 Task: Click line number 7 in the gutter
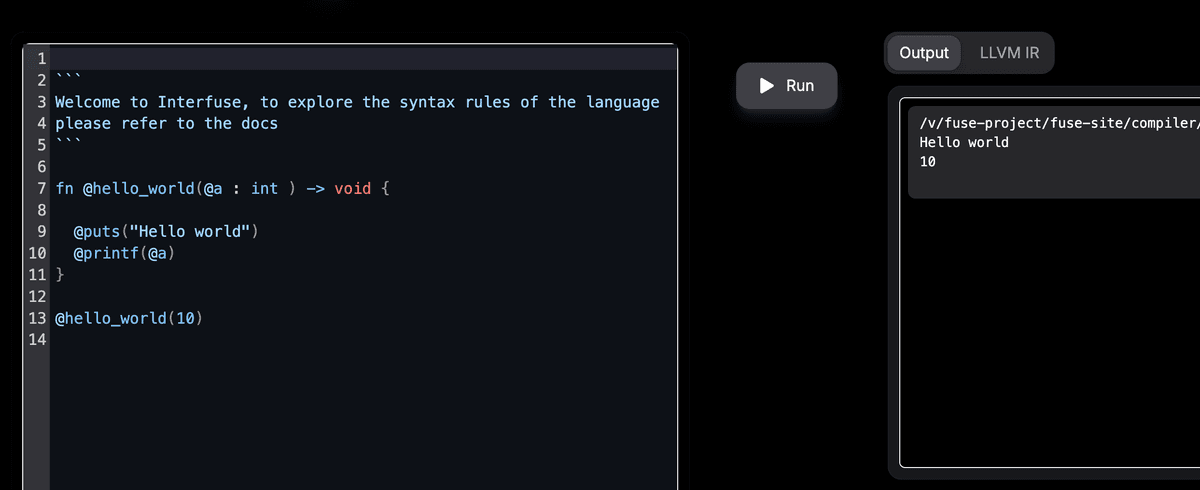(42, 188)
